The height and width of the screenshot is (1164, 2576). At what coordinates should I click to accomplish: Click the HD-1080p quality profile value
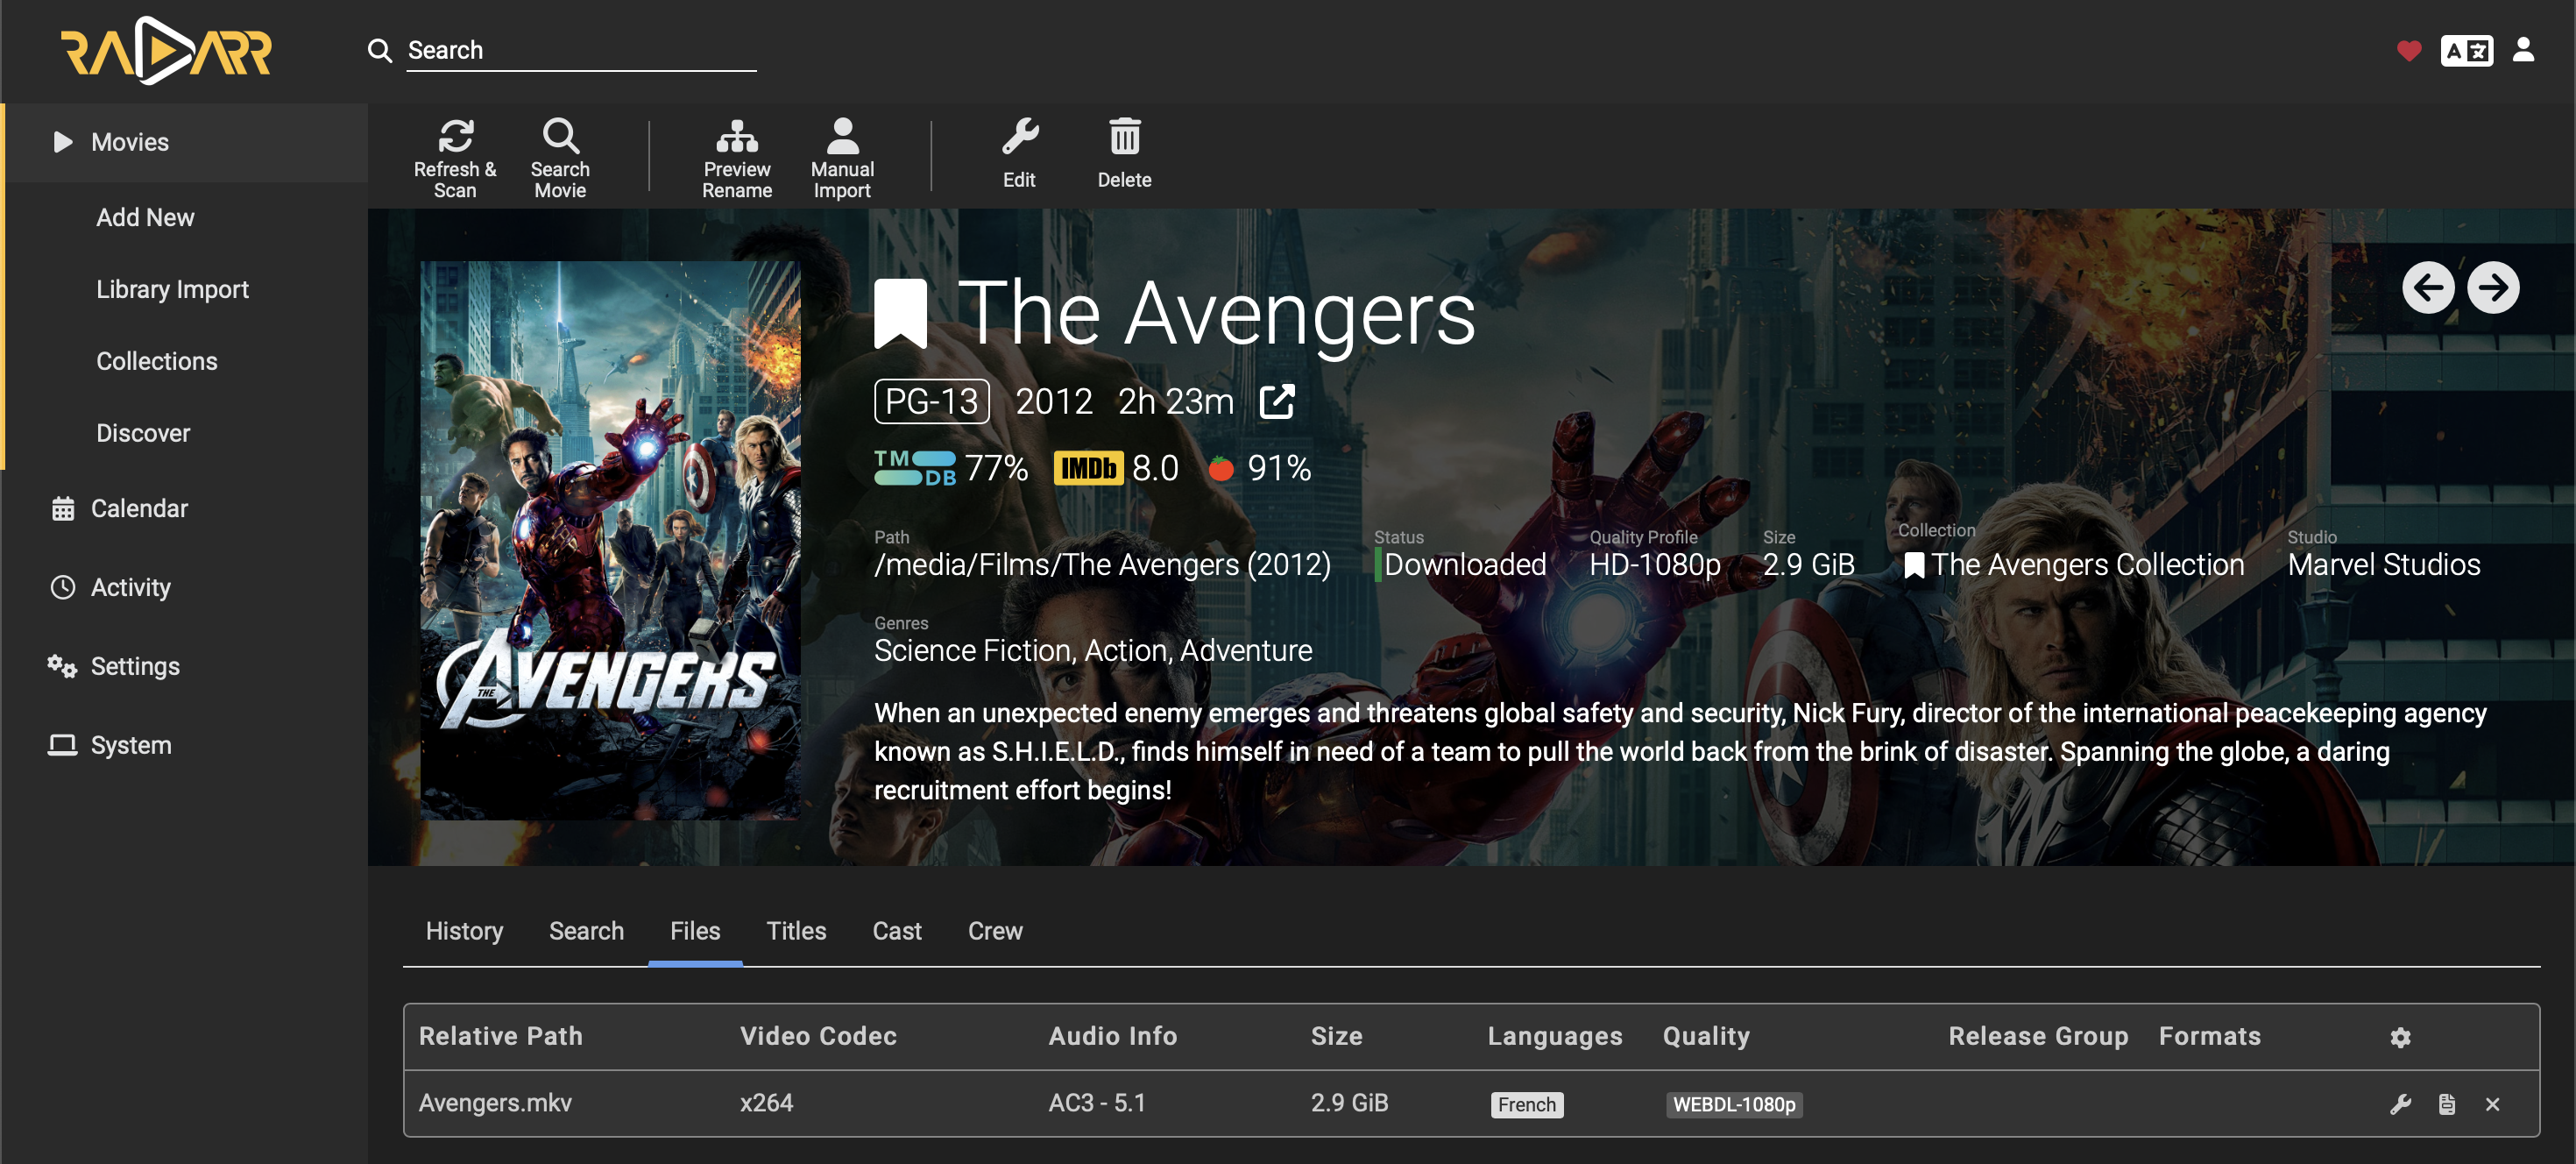pos(1654,565)
